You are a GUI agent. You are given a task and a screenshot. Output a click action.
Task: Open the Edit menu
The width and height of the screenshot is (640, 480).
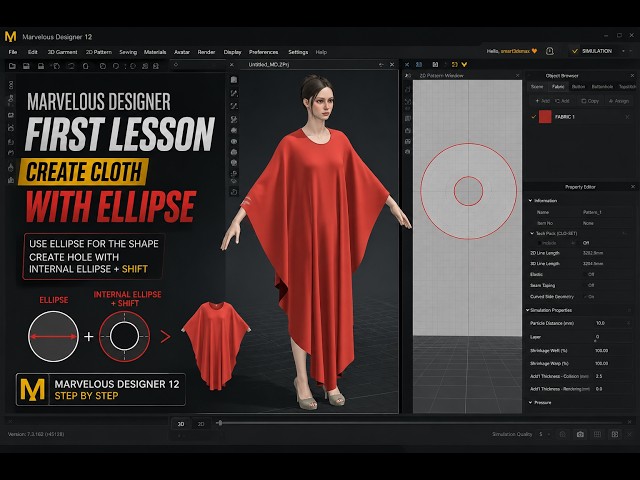coord(33,52)
